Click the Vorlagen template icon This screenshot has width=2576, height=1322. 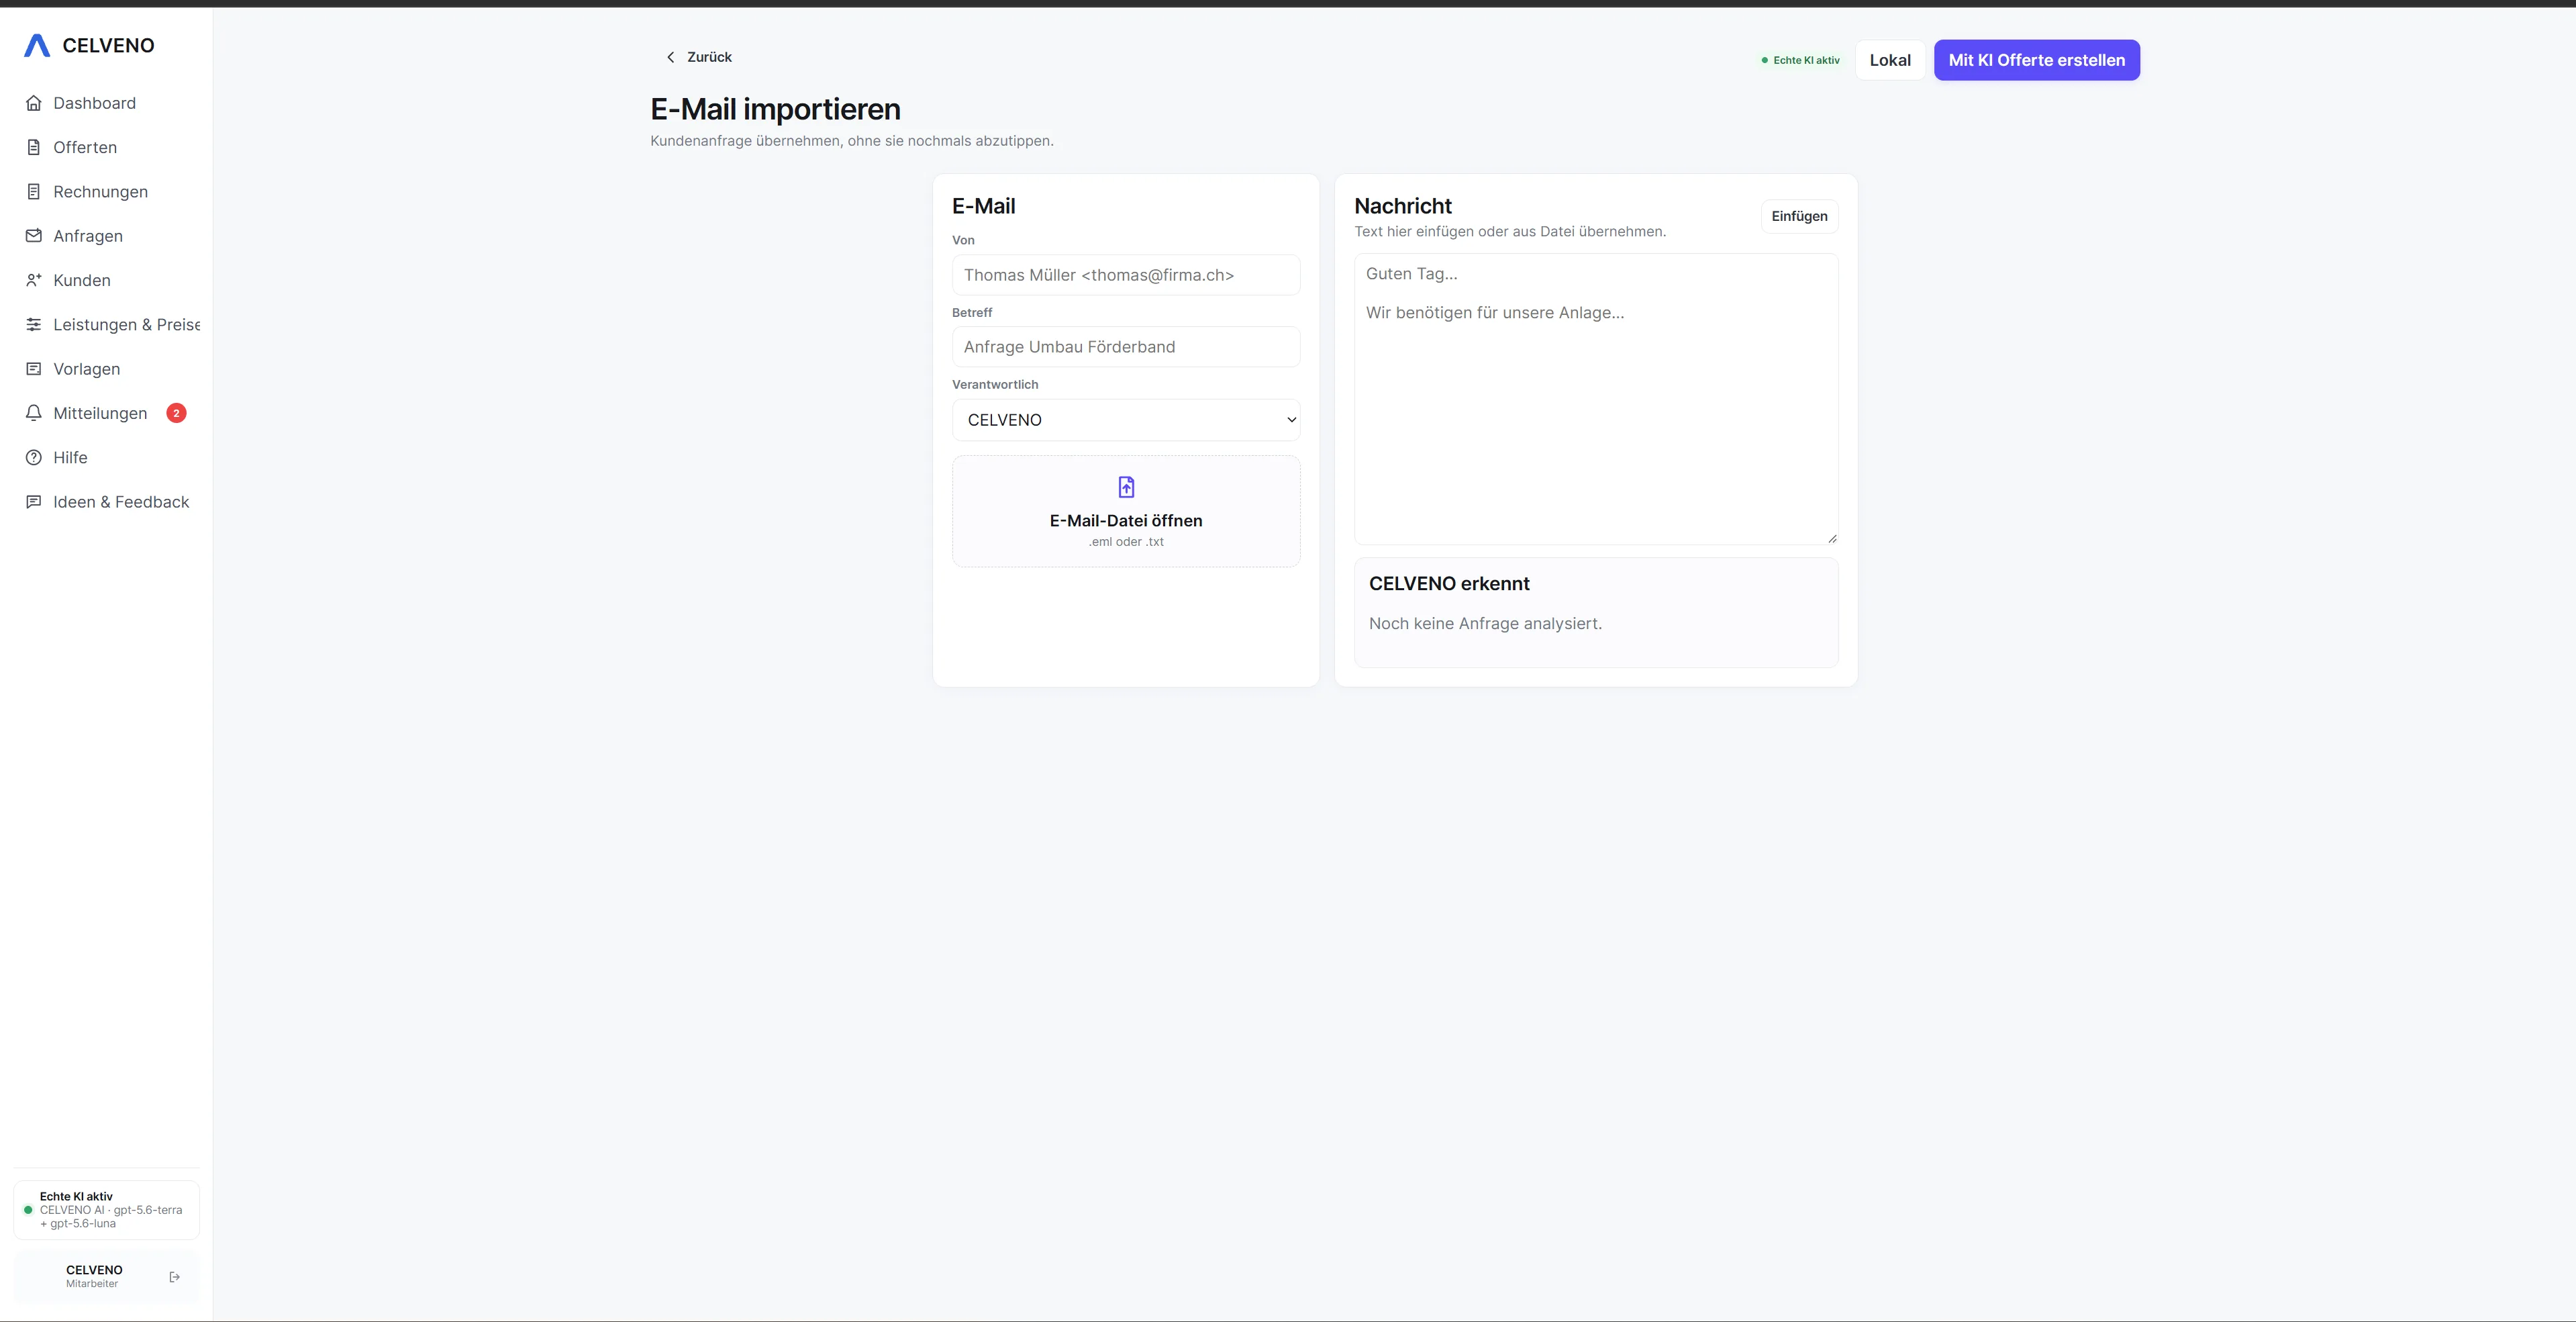[x=34, y=369]
